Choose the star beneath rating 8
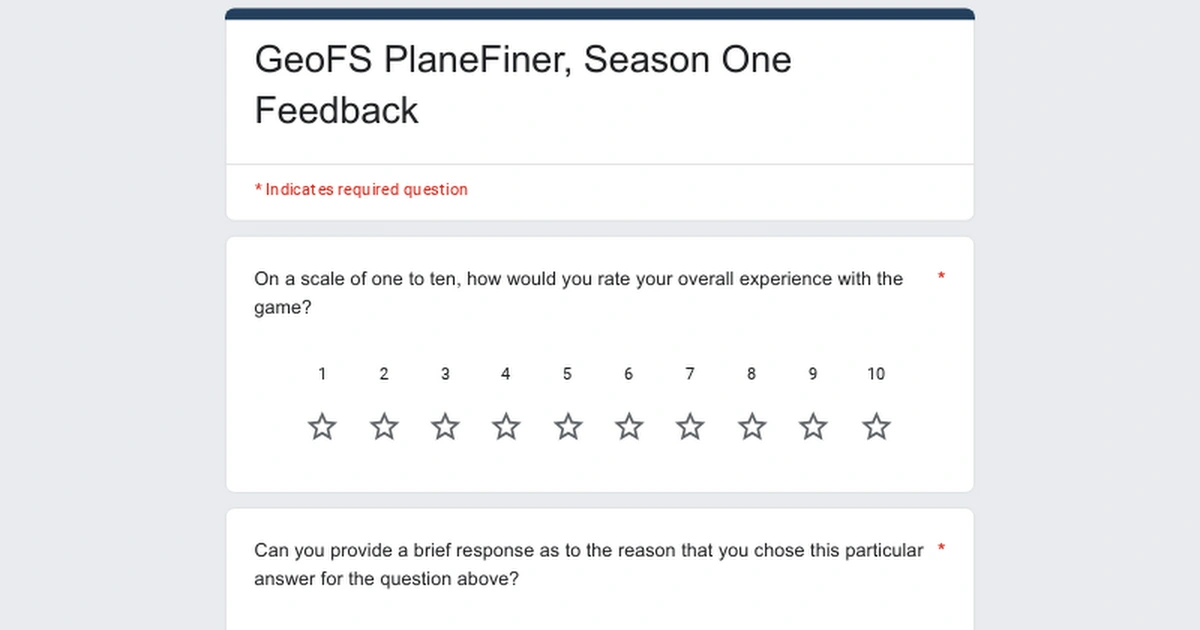The width and height of the screenshot is (1200, 630). click(751, 426)
